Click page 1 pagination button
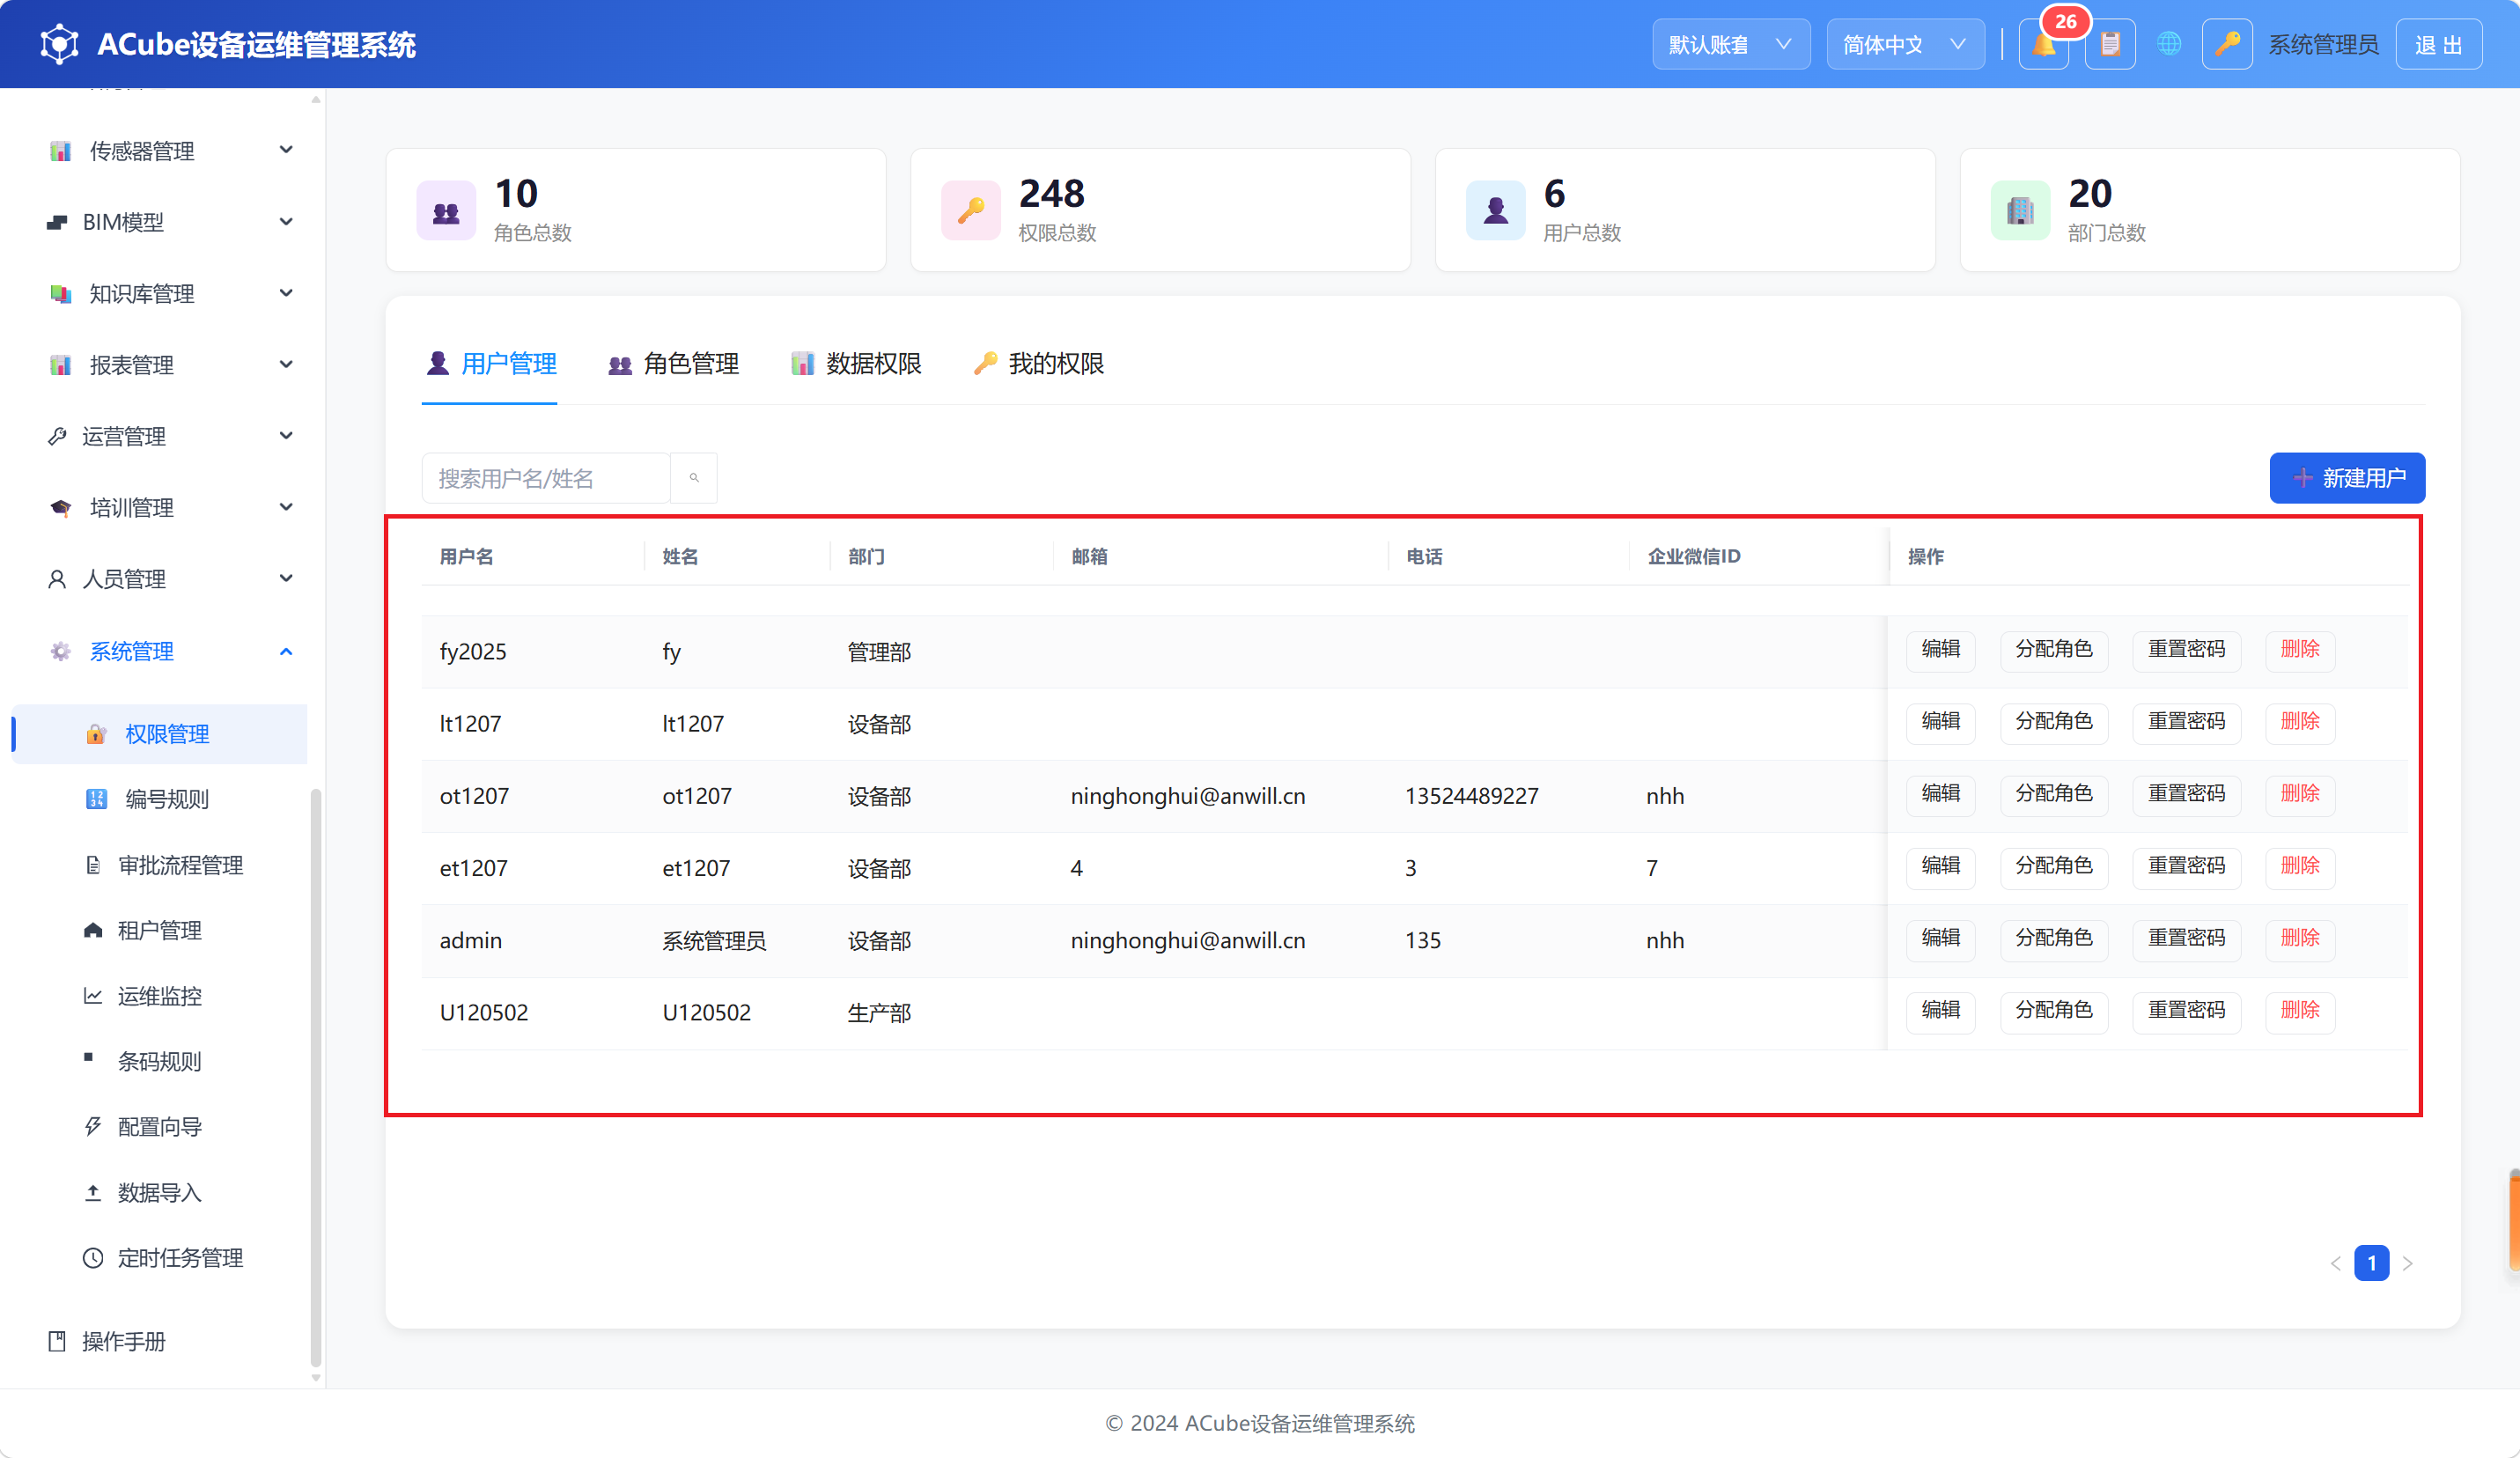 click(2371, 1263)
